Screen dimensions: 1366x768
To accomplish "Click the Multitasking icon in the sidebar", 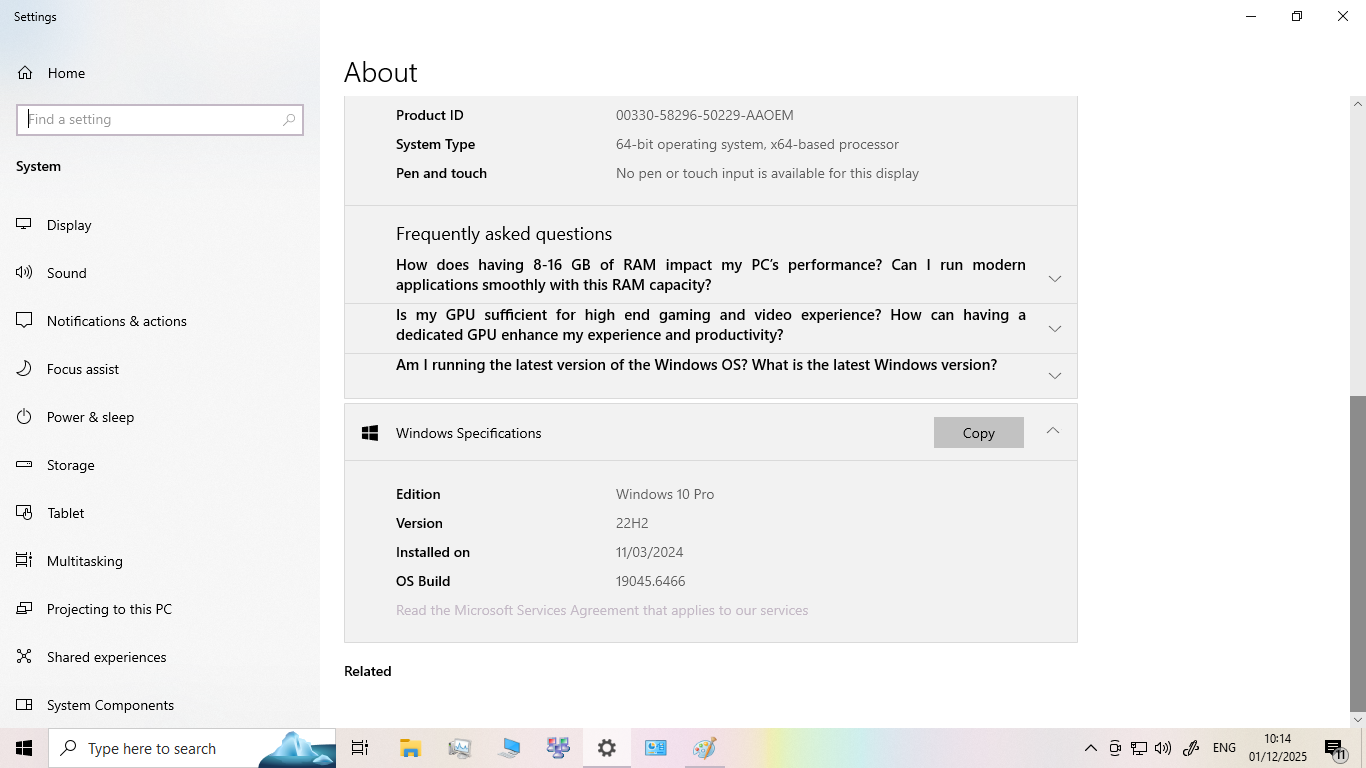I will click(25, 561).
